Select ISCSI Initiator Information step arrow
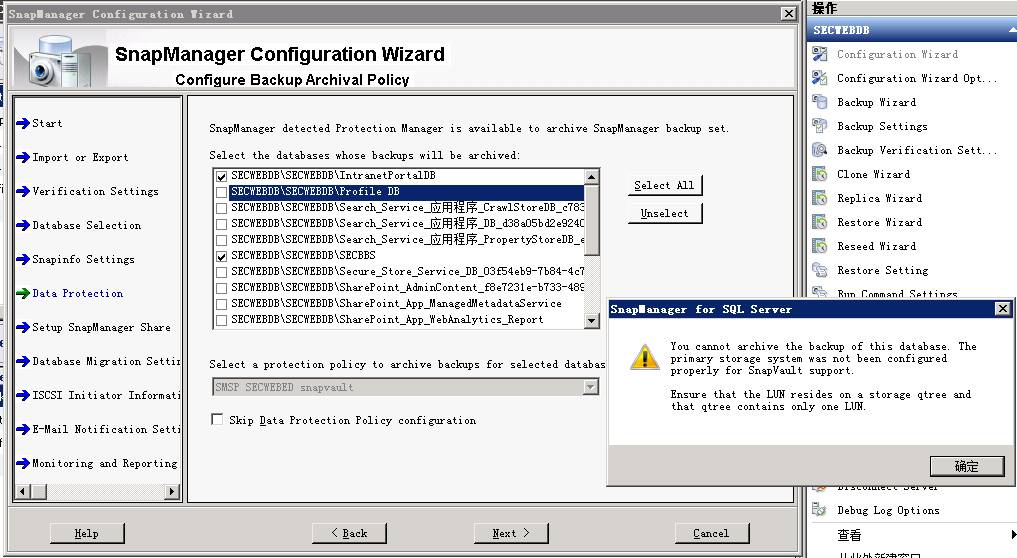 tap(23, 395)
